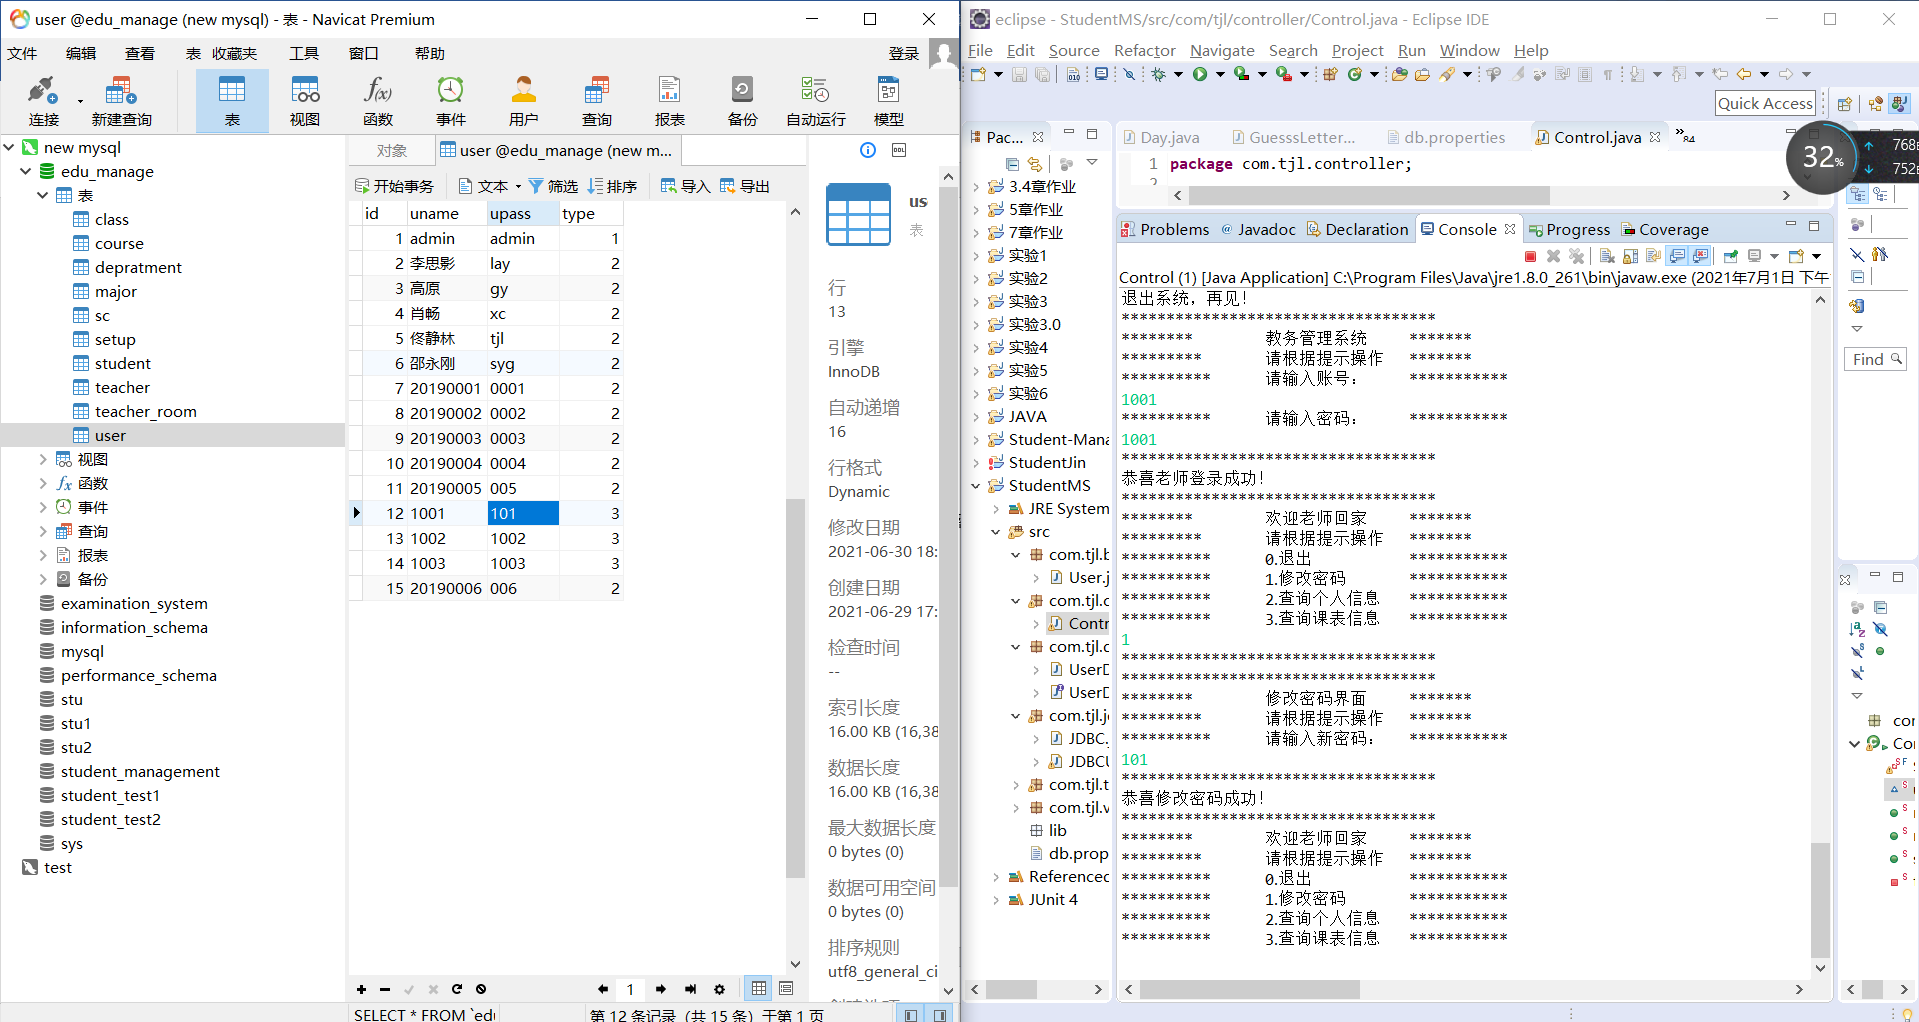This screenshot has width=1919, height=1022.
Task: Expand the 视图 node in the tree
Action: (42, 459)
